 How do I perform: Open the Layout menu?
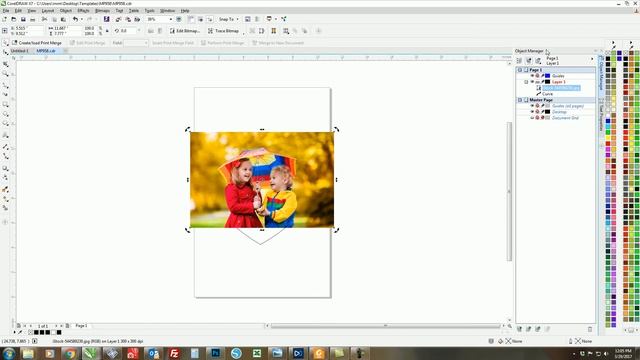(48, 11)
